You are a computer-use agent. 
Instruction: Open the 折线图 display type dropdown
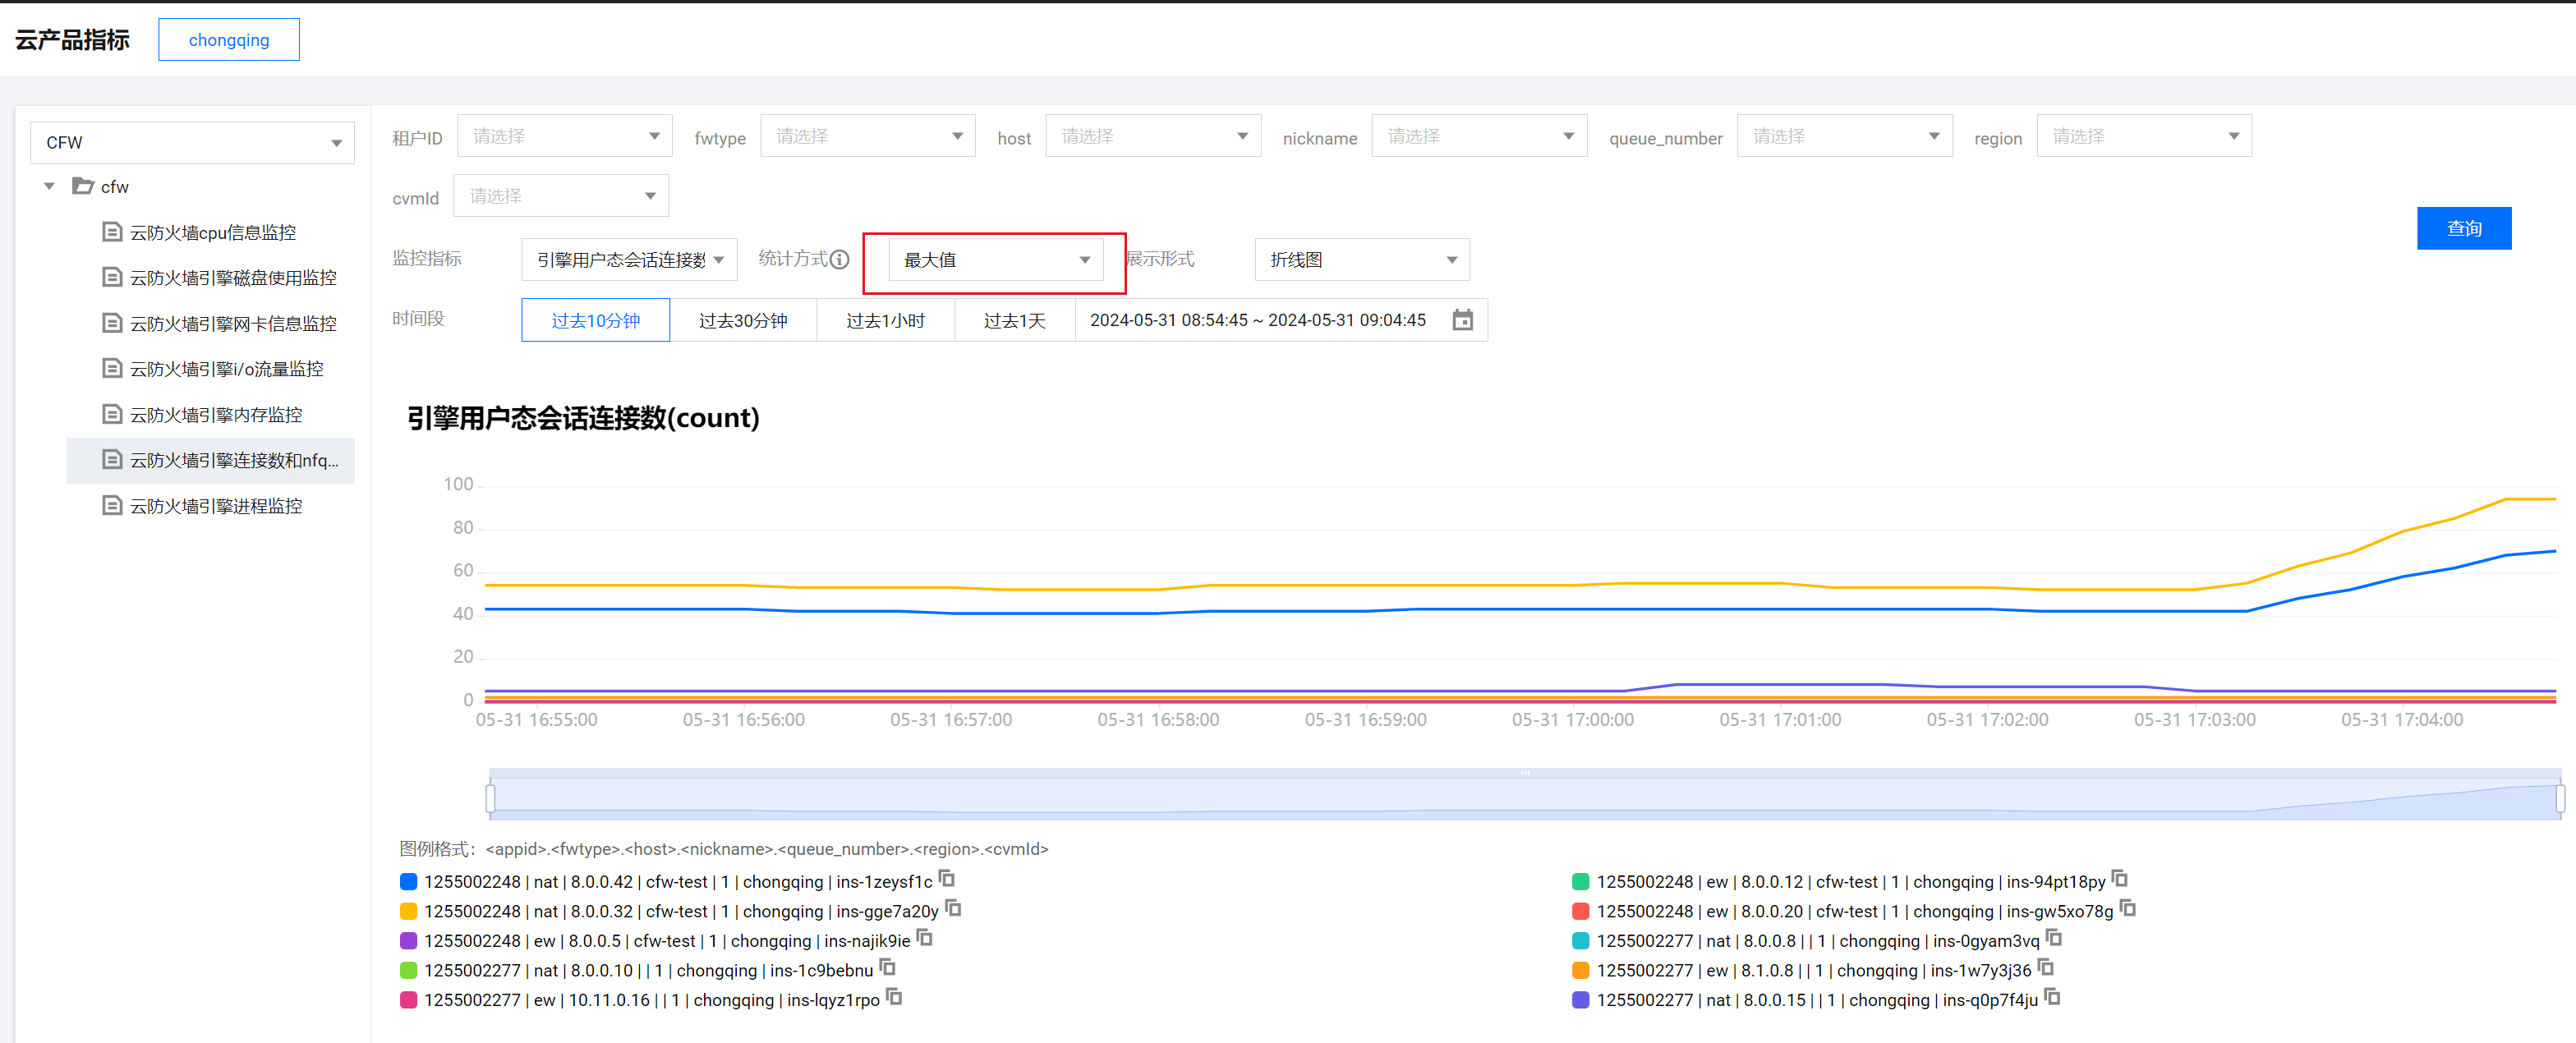tap(1361, 260)
